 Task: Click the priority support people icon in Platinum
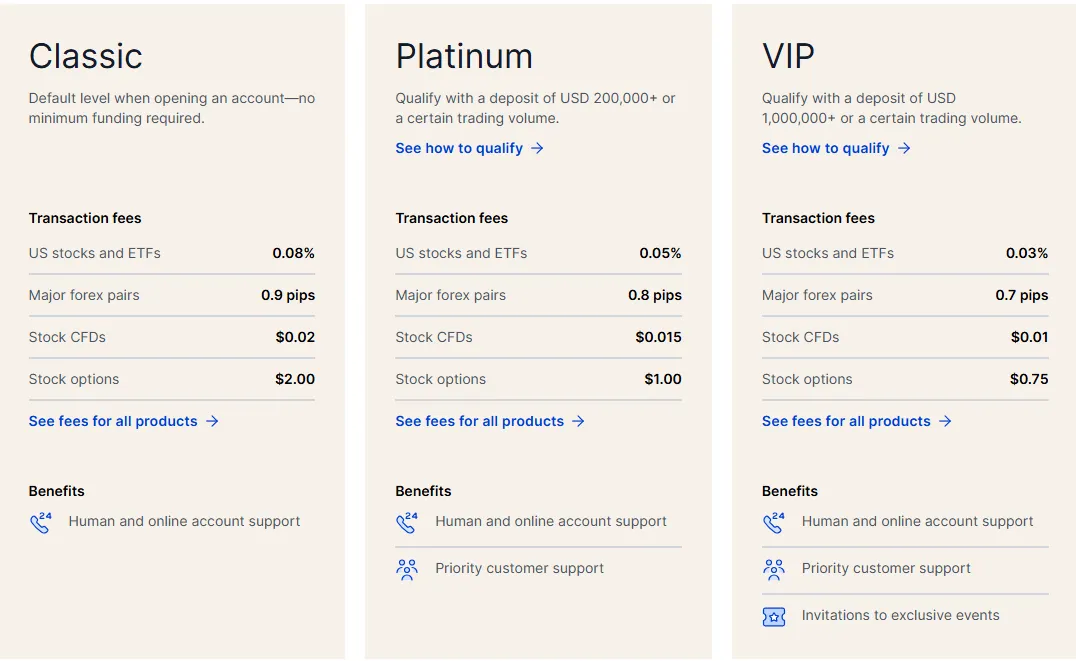[x=407, y=569]
